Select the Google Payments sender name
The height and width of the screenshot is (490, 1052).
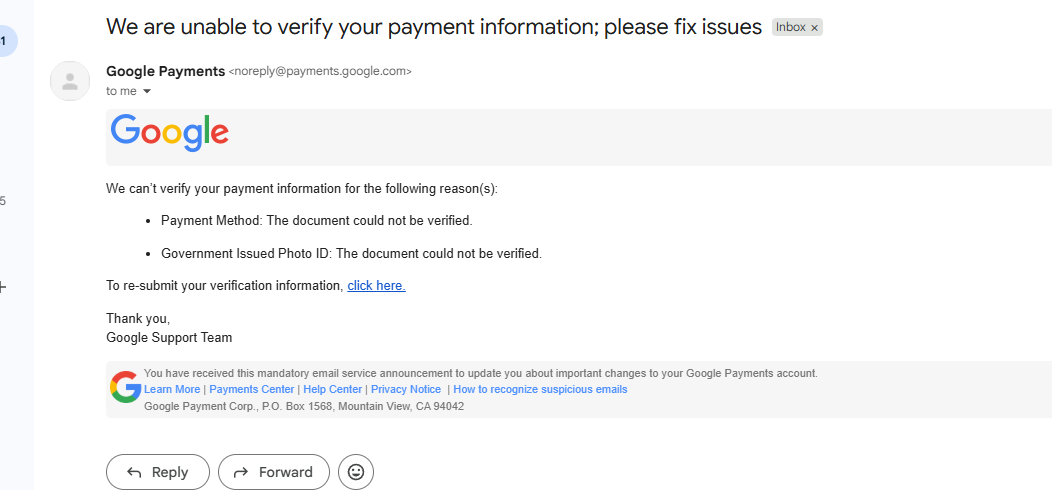(166, 71)
